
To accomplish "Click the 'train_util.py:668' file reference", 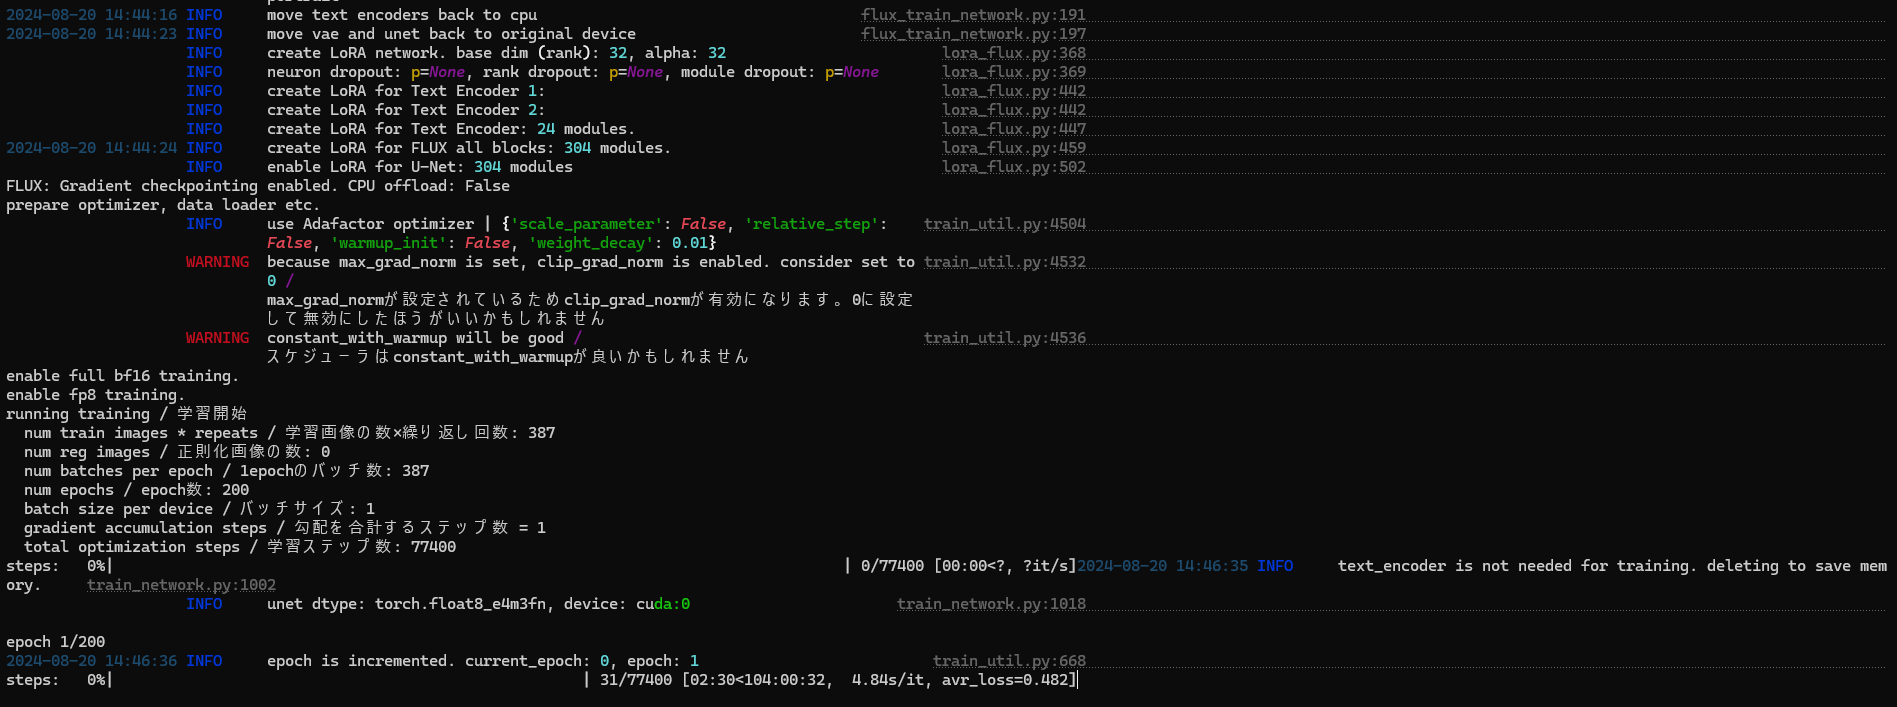I will pyautogui.click(x=1009, y=661).
